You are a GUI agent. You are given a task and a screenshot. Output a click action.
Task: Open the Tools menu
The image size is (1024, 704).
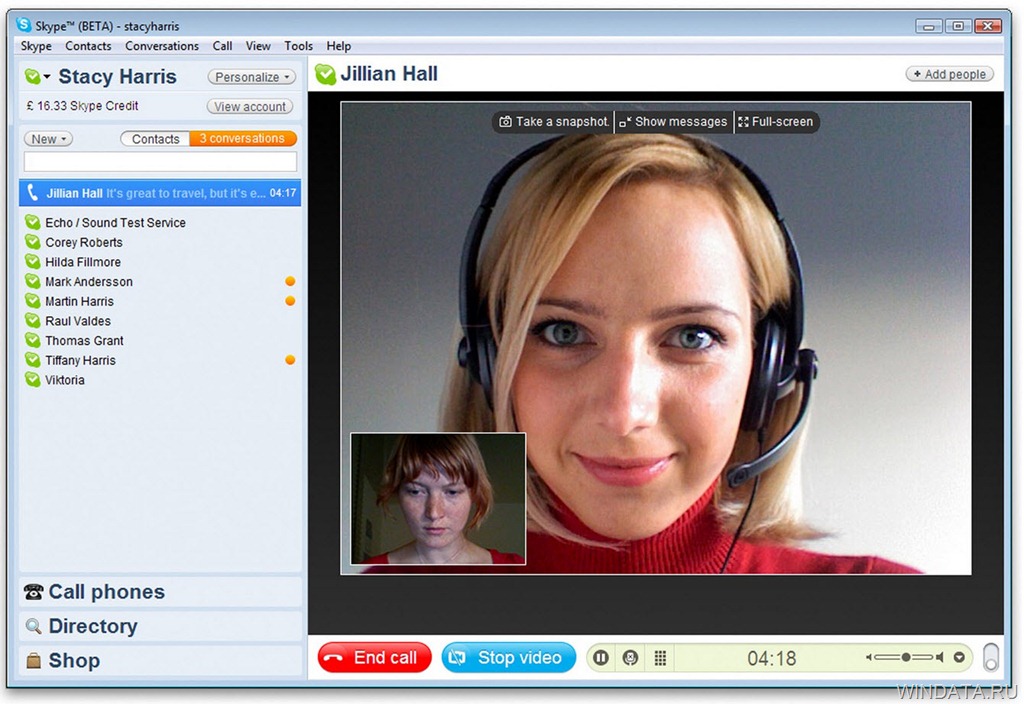[x=298, y=46]
